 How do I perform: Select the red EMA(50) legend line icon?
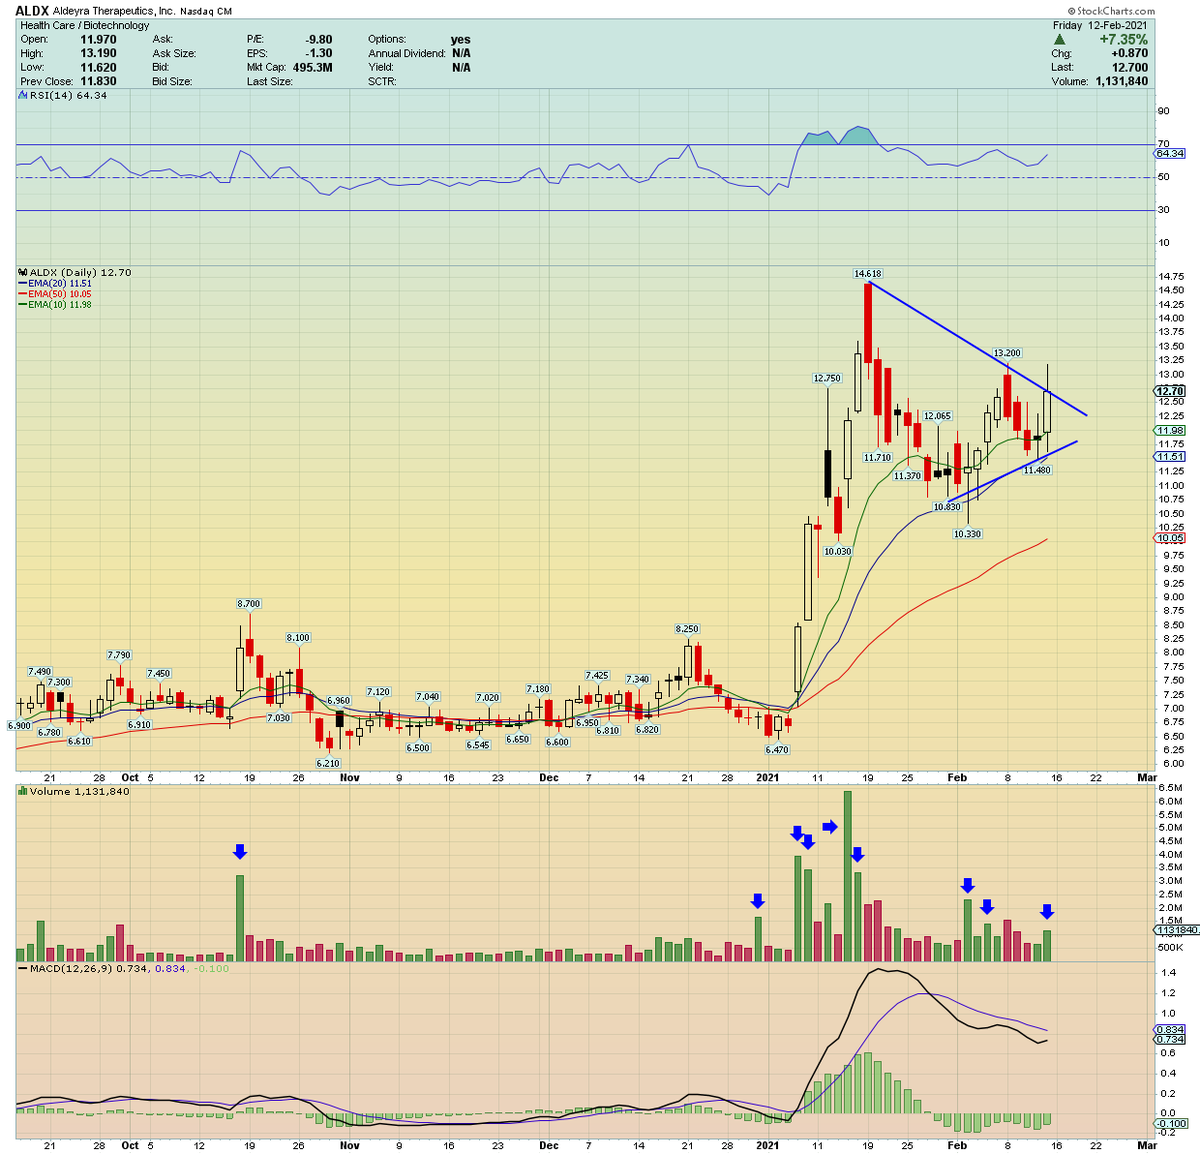point(24,294)
